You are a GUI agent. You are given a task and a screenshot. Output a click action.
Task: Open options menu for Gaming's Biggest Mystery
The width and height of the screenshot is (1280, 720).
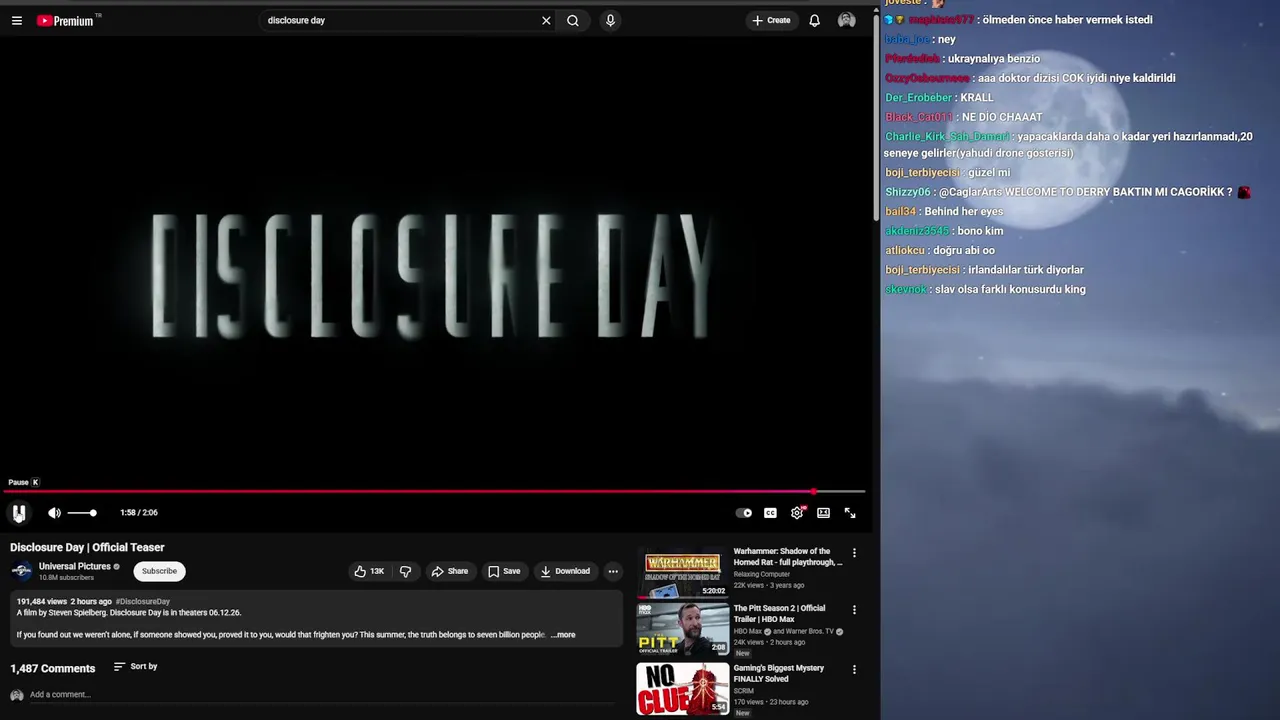click(x=854, y=669)
